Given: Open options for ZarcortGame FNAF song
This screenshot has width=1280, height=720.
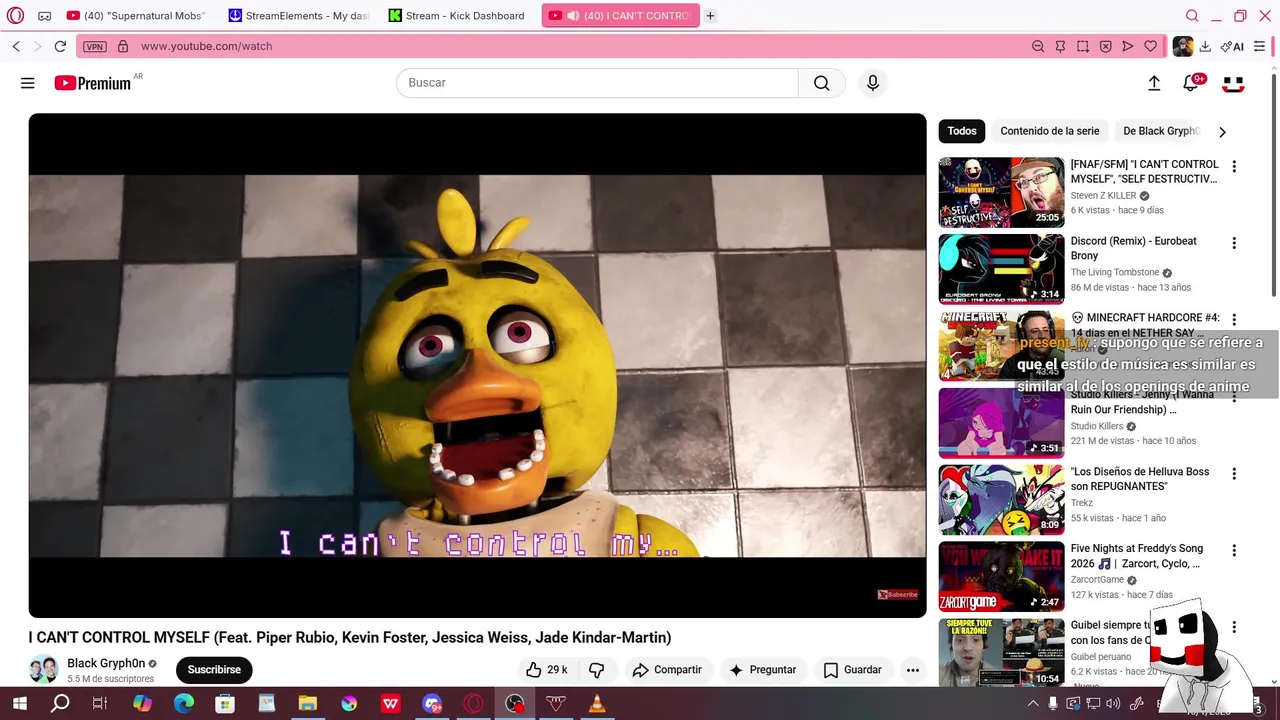Looking at the screenshot, I should tap(1234, 551).
